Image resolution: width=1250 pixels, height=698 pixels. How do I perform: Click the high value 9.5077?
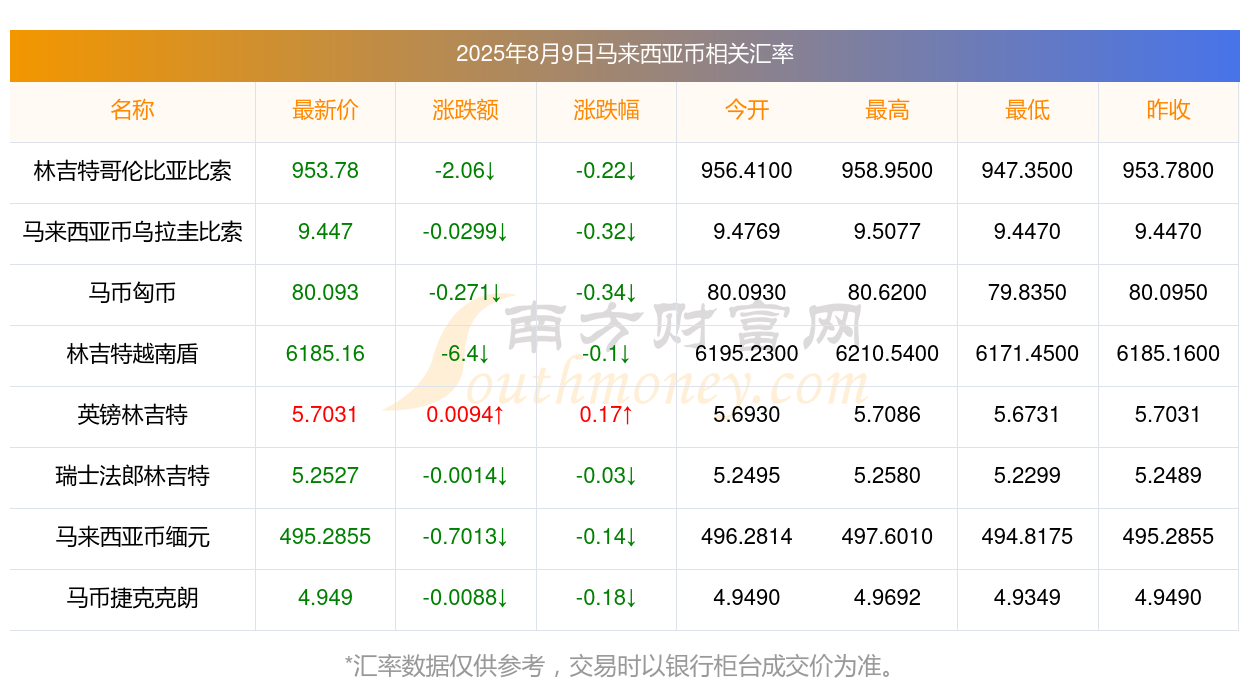[x=887, y=232]
